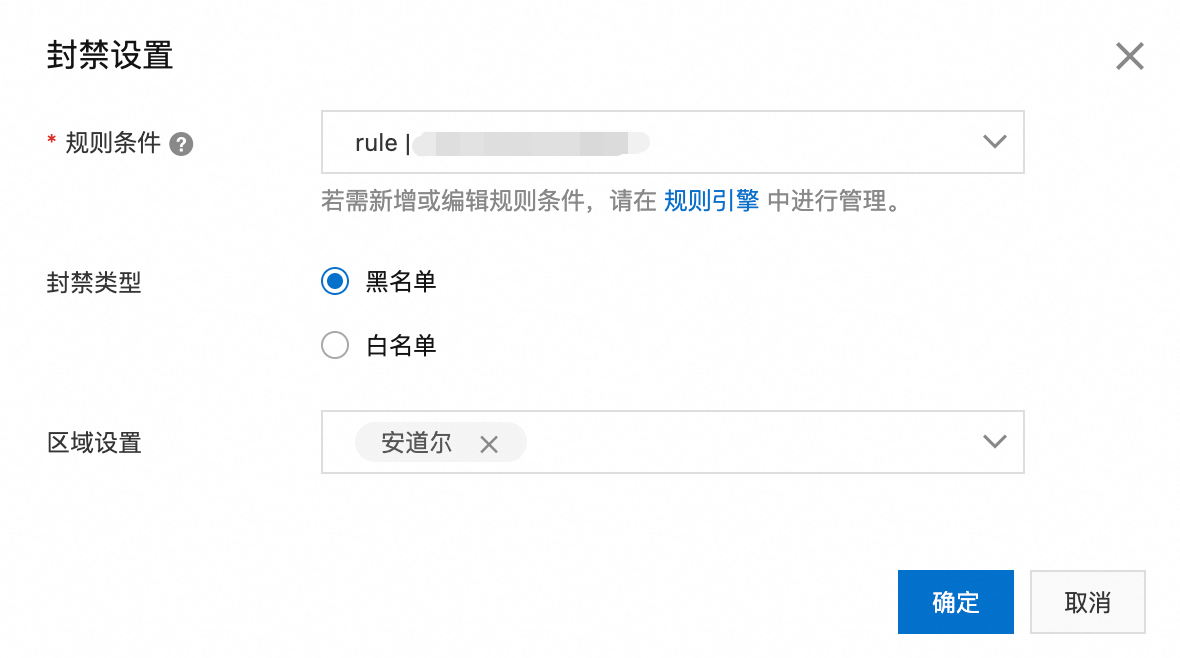
Task: Open the 规则引擎 link
Action: click(711, 201)
